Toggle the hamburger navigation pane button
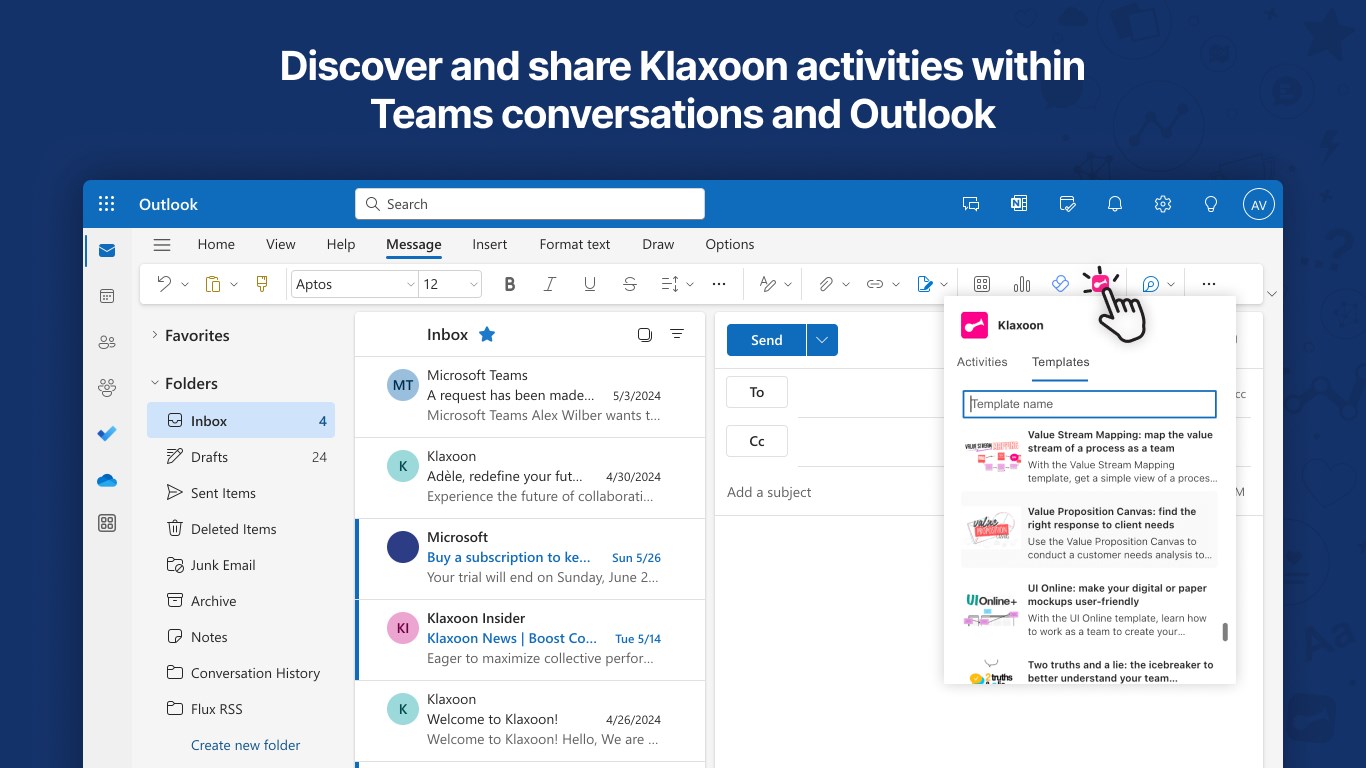This screenshot has width=1366, height=768. [x=162, y=244]
